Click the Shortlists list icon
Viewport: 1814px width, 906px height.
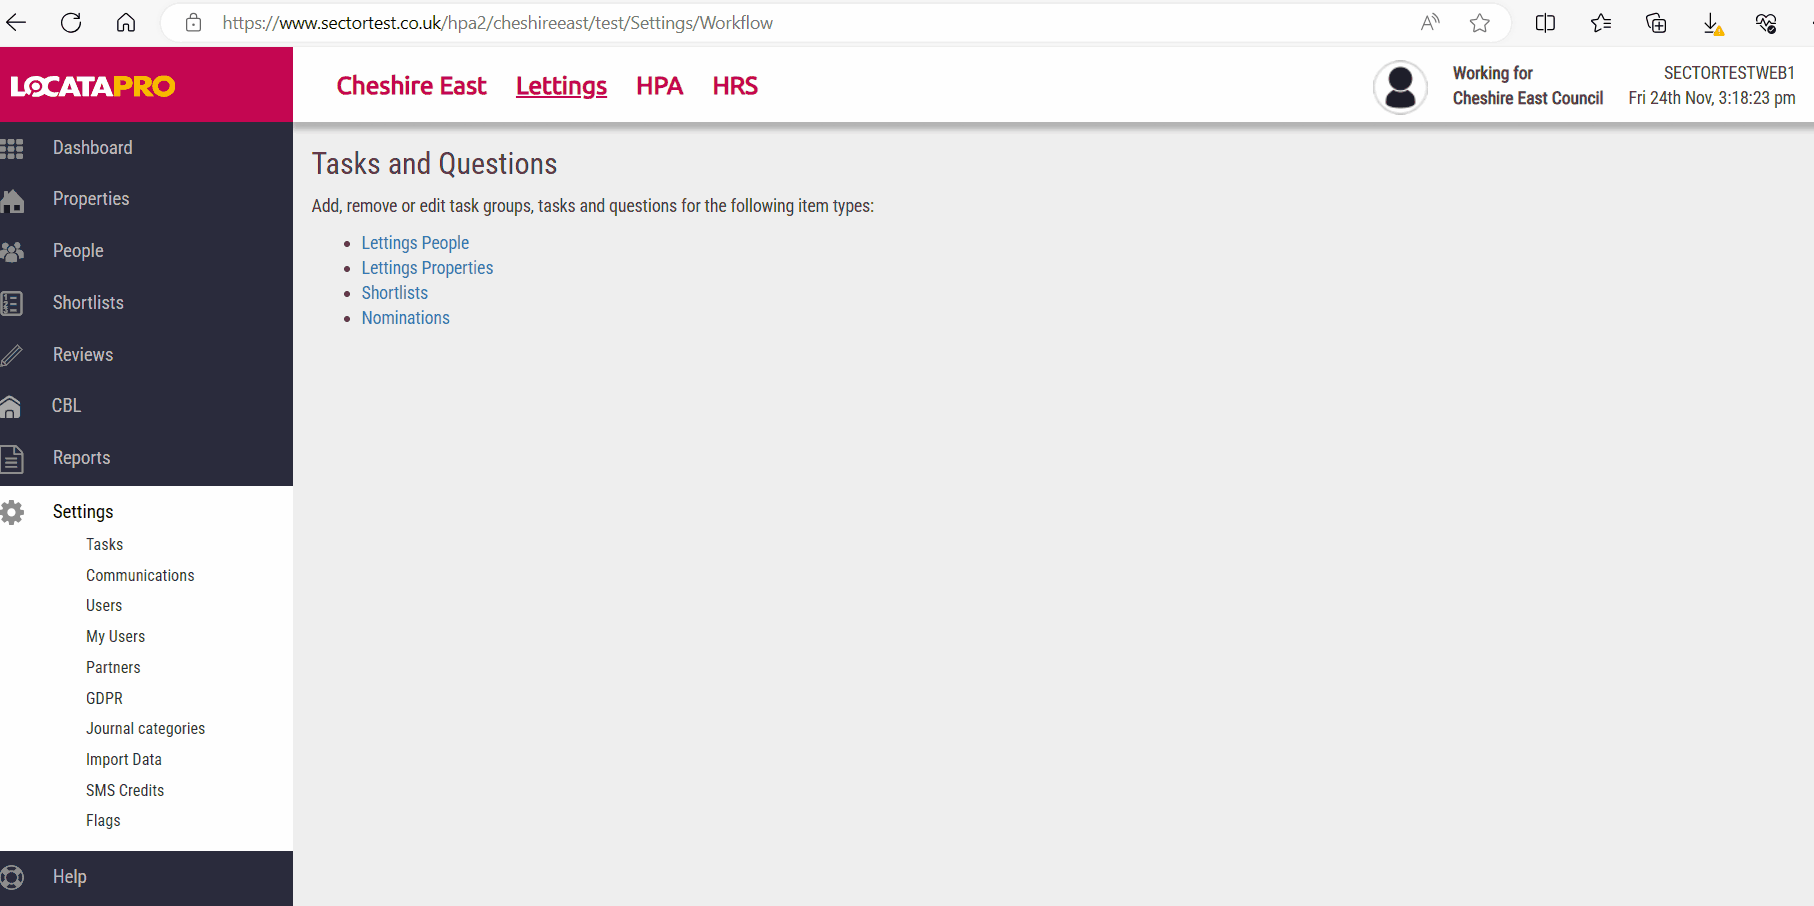tap(12, 303)
